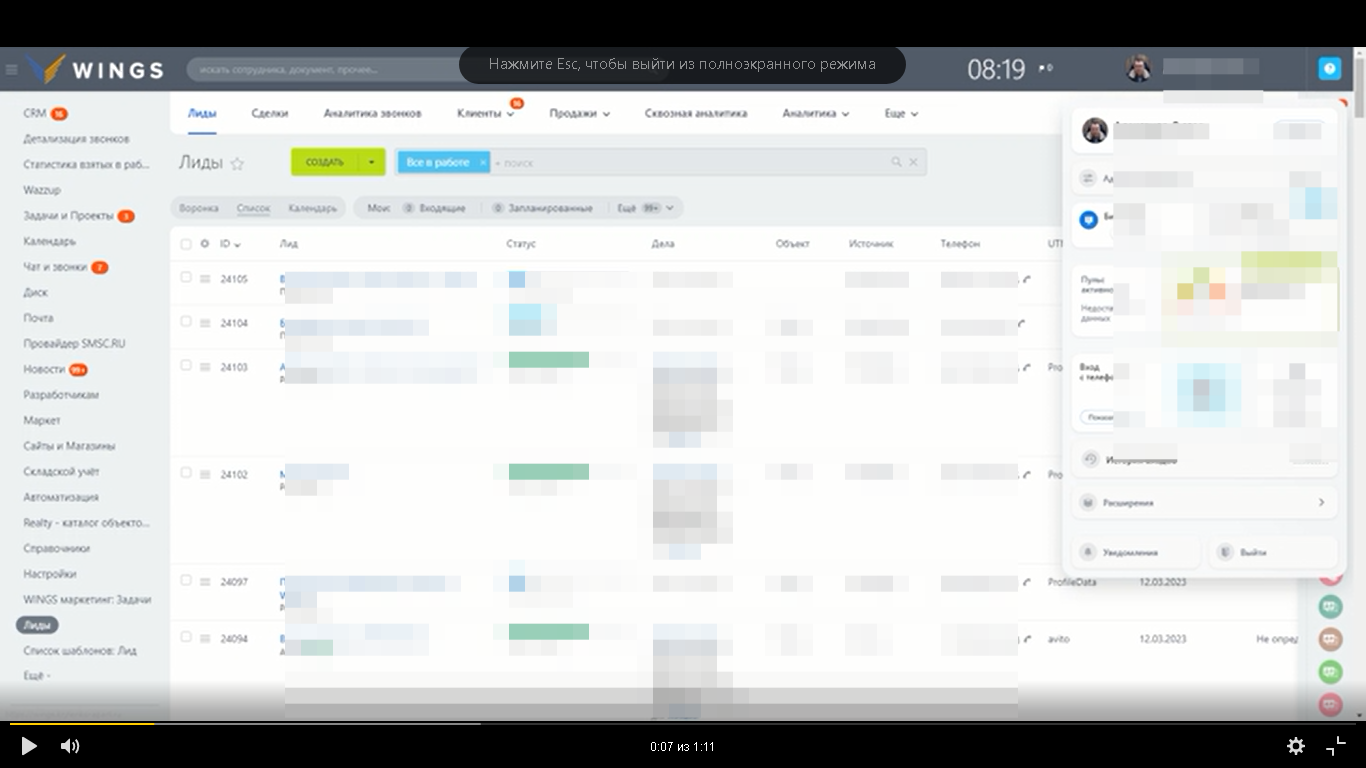Add Лиды page to favorites with the star
Screen dimensions: 1366x768
click(x=237, y=163)
